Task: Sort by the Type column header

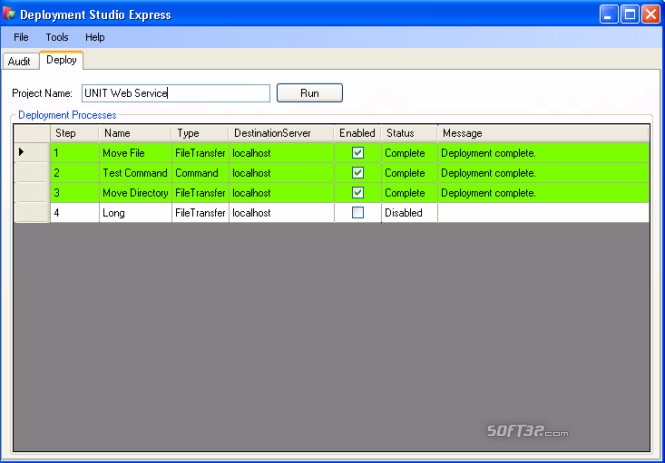Action: click(x=200, y=133)
